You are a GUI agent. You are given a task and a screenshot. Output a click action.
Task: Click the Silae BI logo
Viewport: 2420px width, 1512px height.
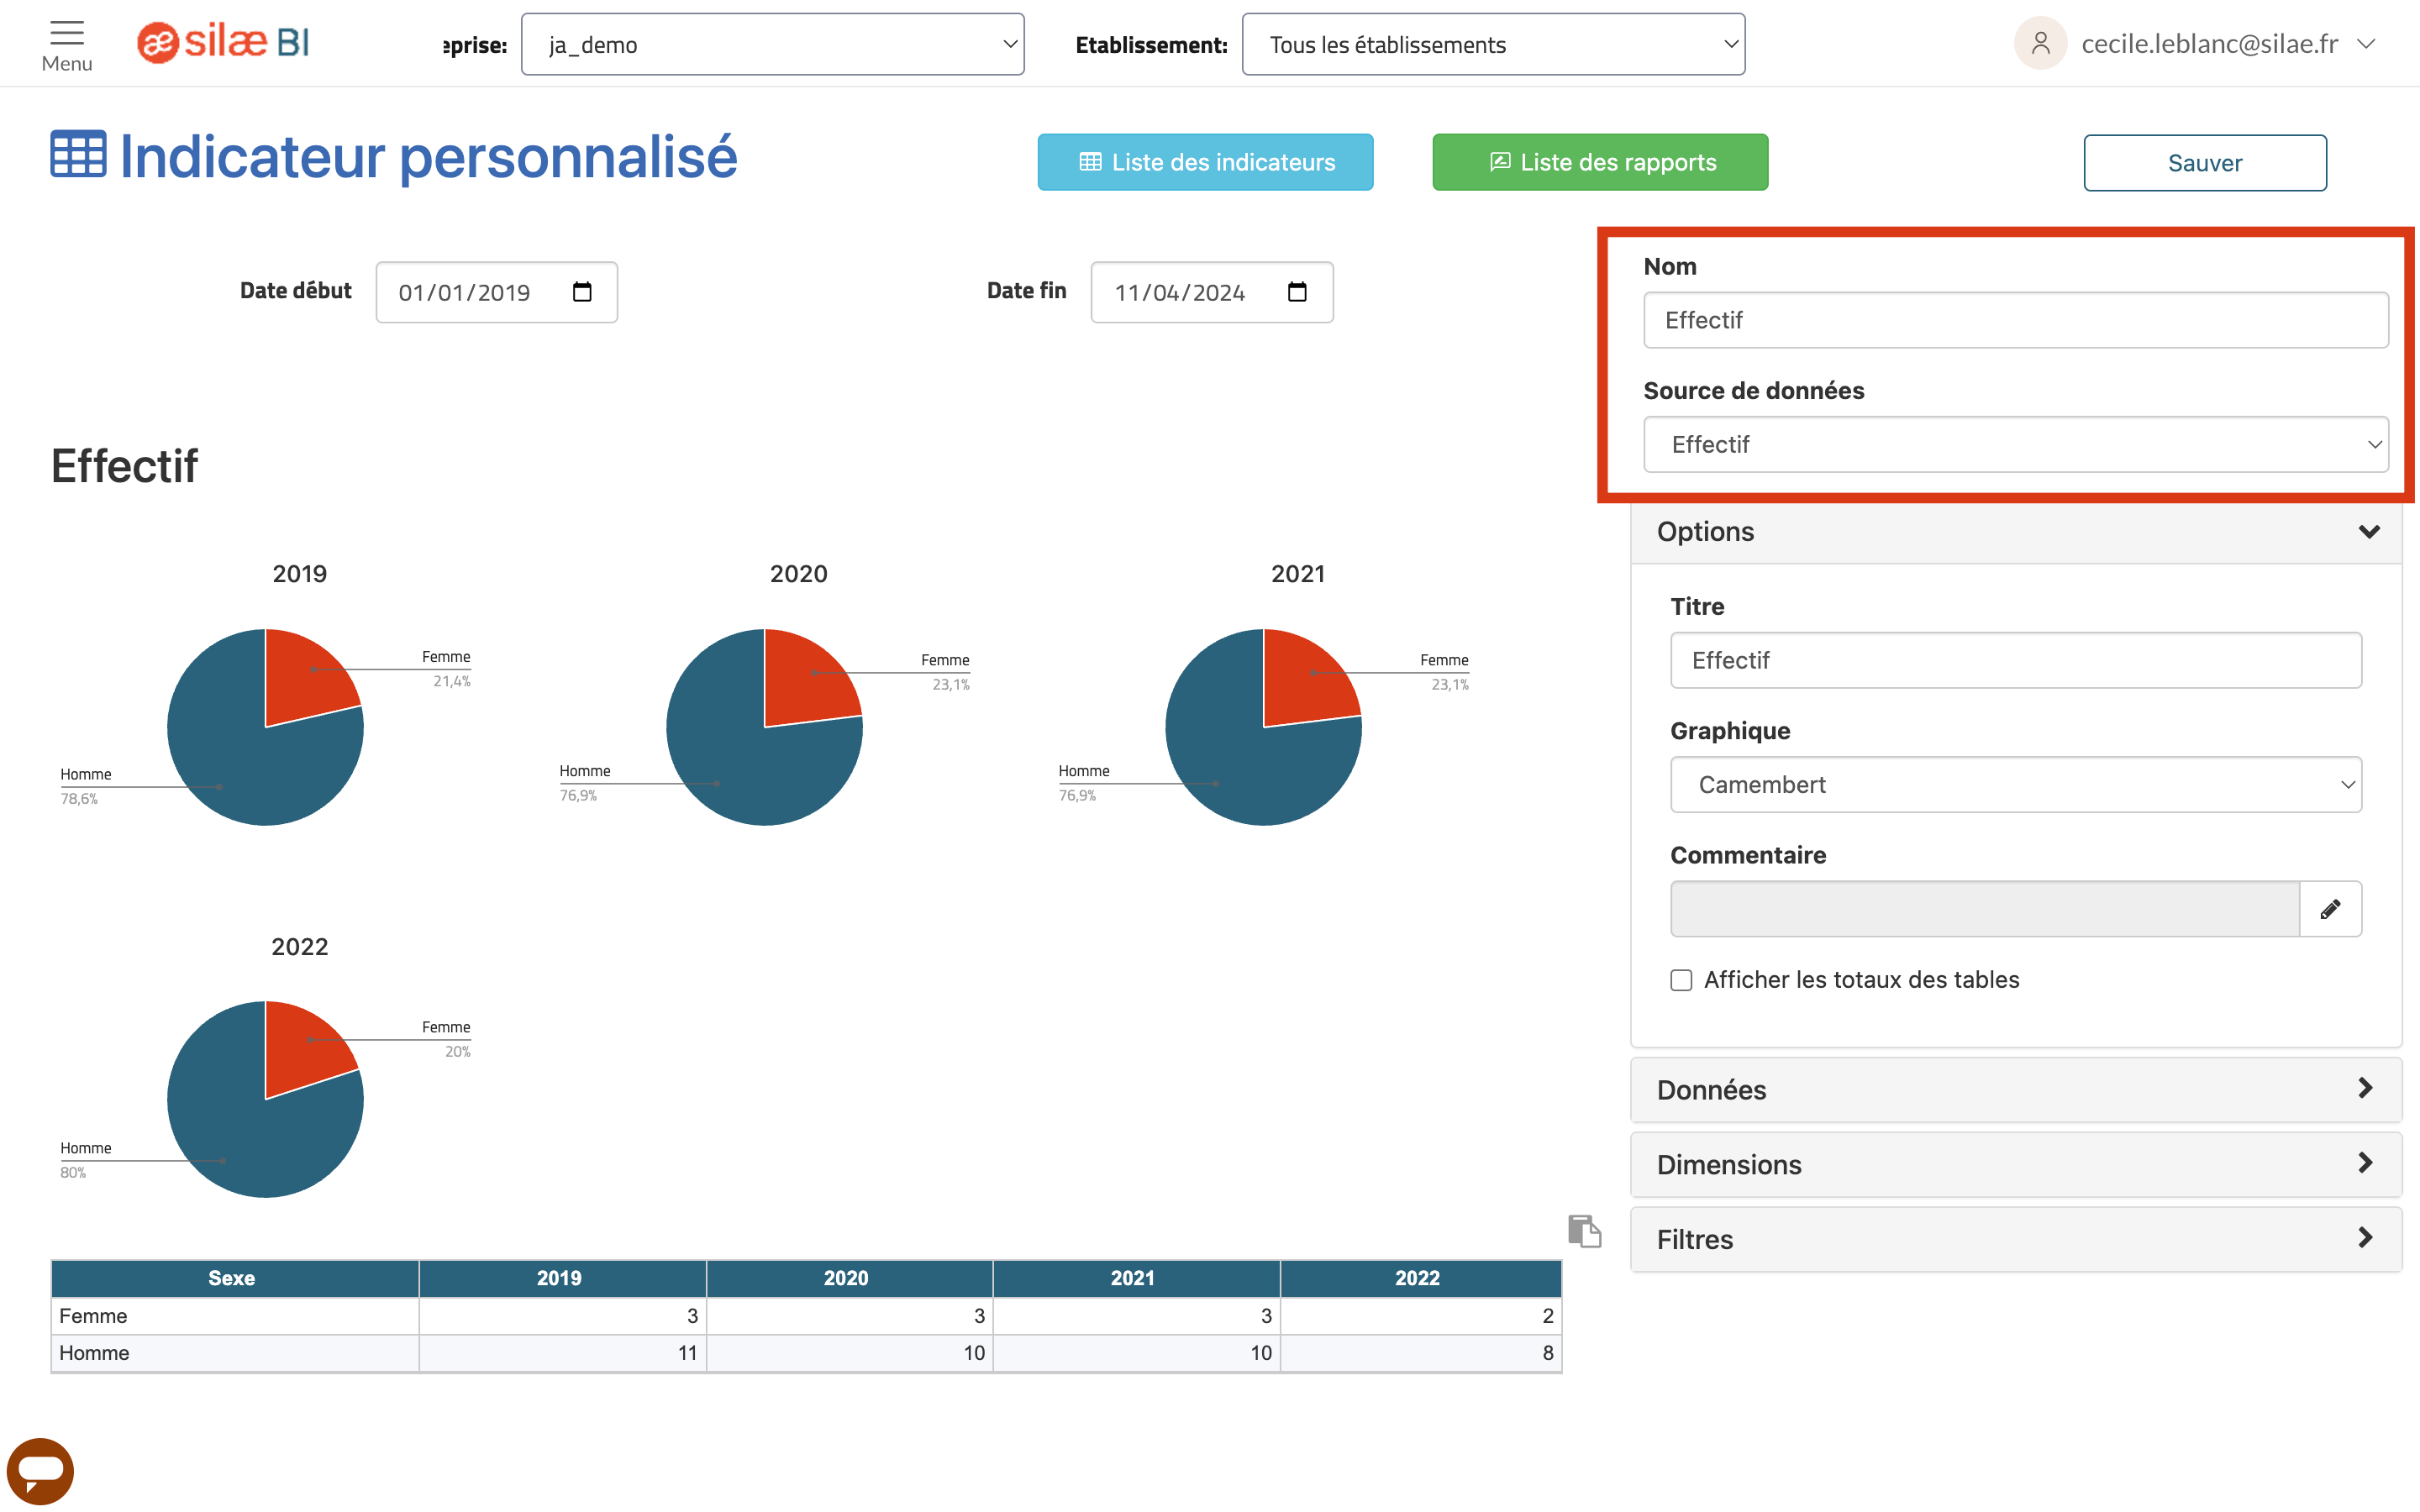tap(223, 43)
